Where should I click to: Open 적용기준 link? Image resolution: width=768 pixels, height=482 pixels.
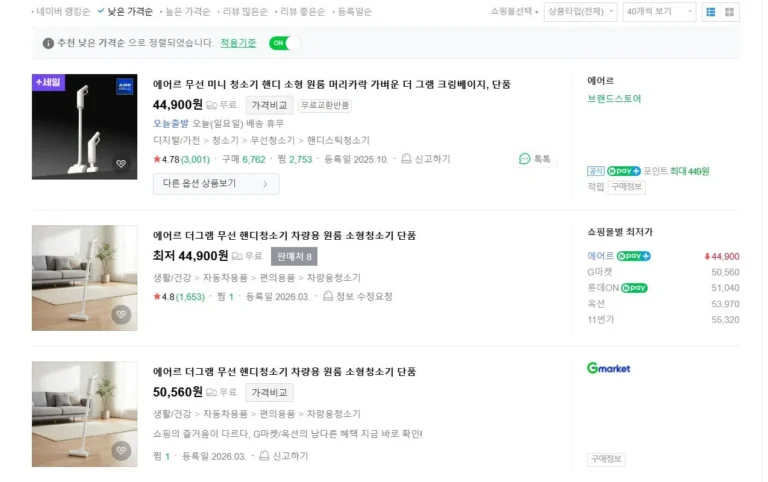(x=237, y=43)
